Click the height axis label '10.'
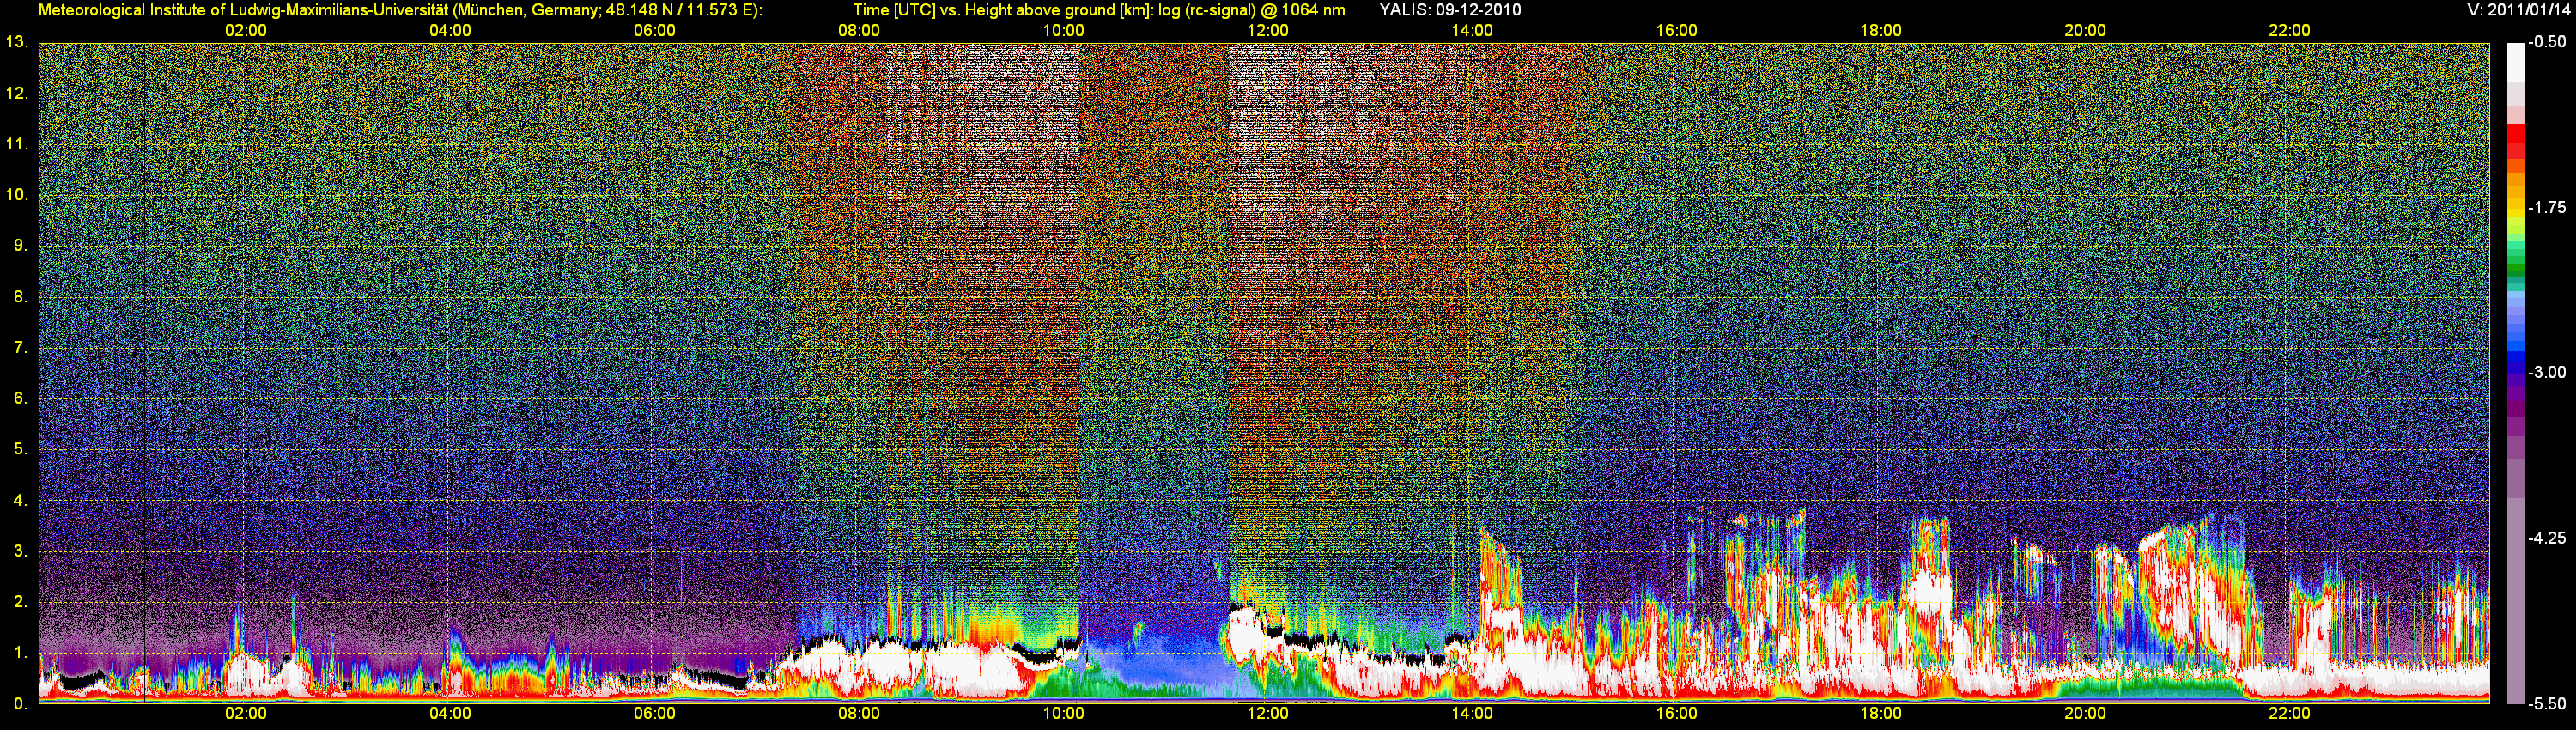 click(16, 194)
